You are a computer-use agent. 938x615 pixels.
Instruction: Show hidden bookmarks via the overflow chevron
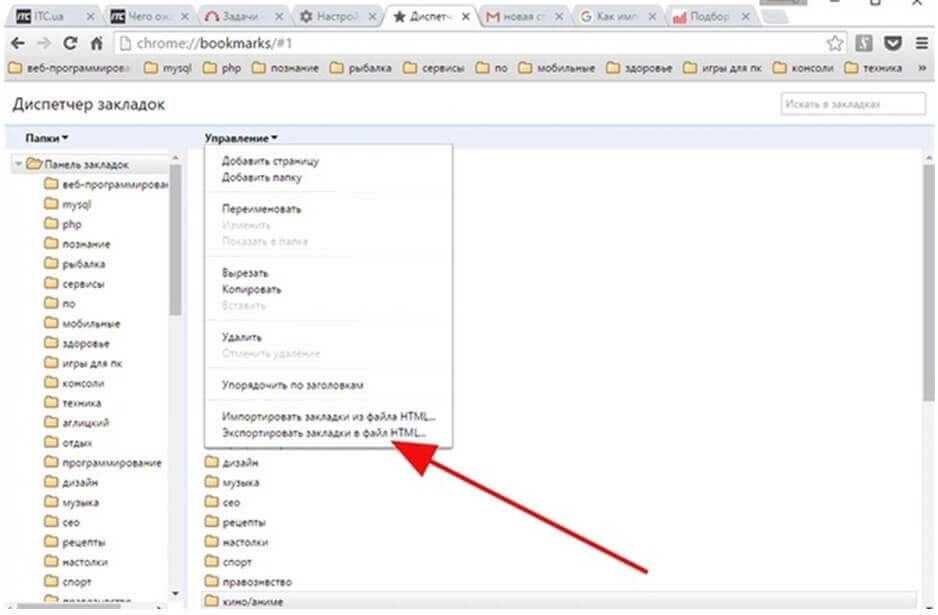(922, 68)
